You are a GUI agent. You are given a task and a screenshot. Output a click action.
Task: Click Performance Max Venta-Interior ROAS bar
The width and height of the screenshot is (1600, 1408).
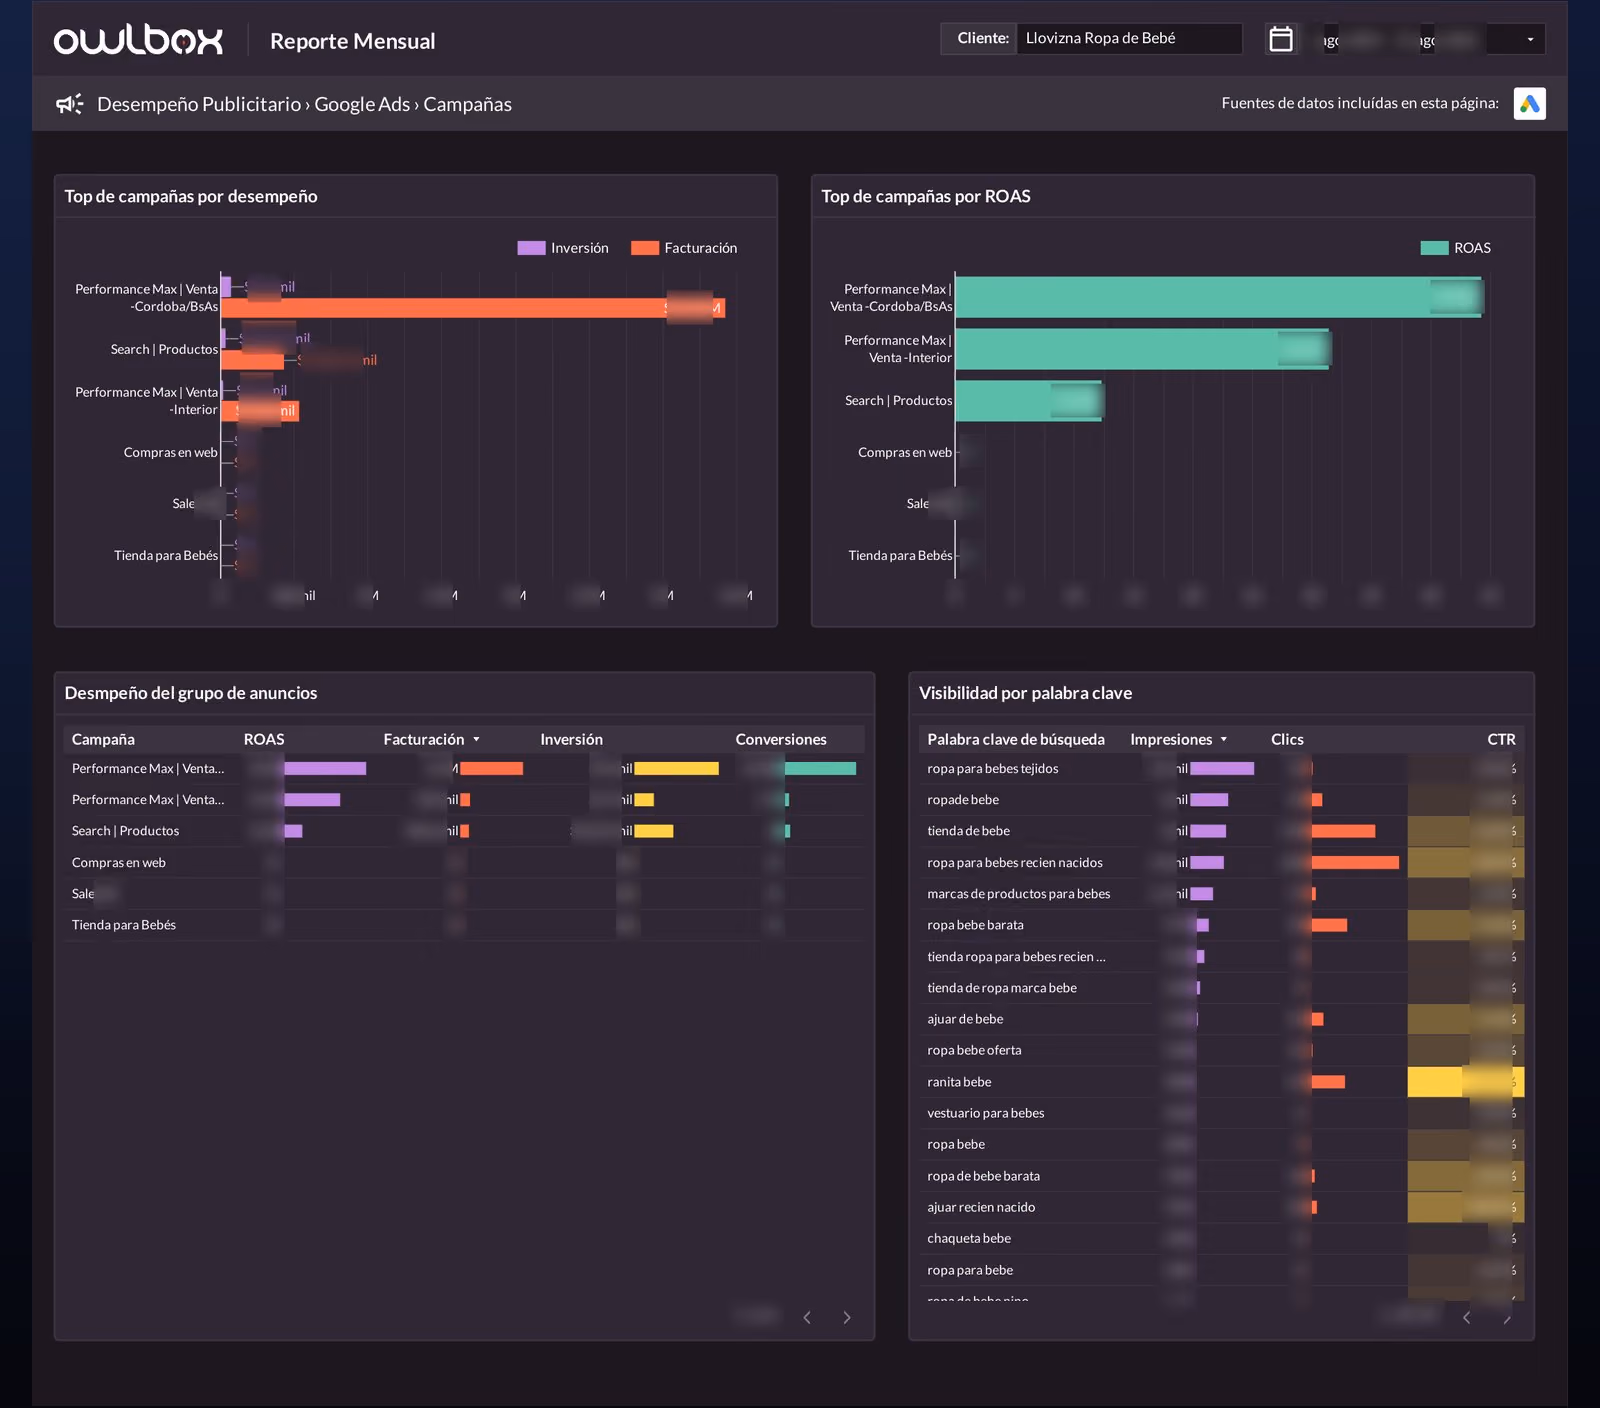click(1142, 349)
